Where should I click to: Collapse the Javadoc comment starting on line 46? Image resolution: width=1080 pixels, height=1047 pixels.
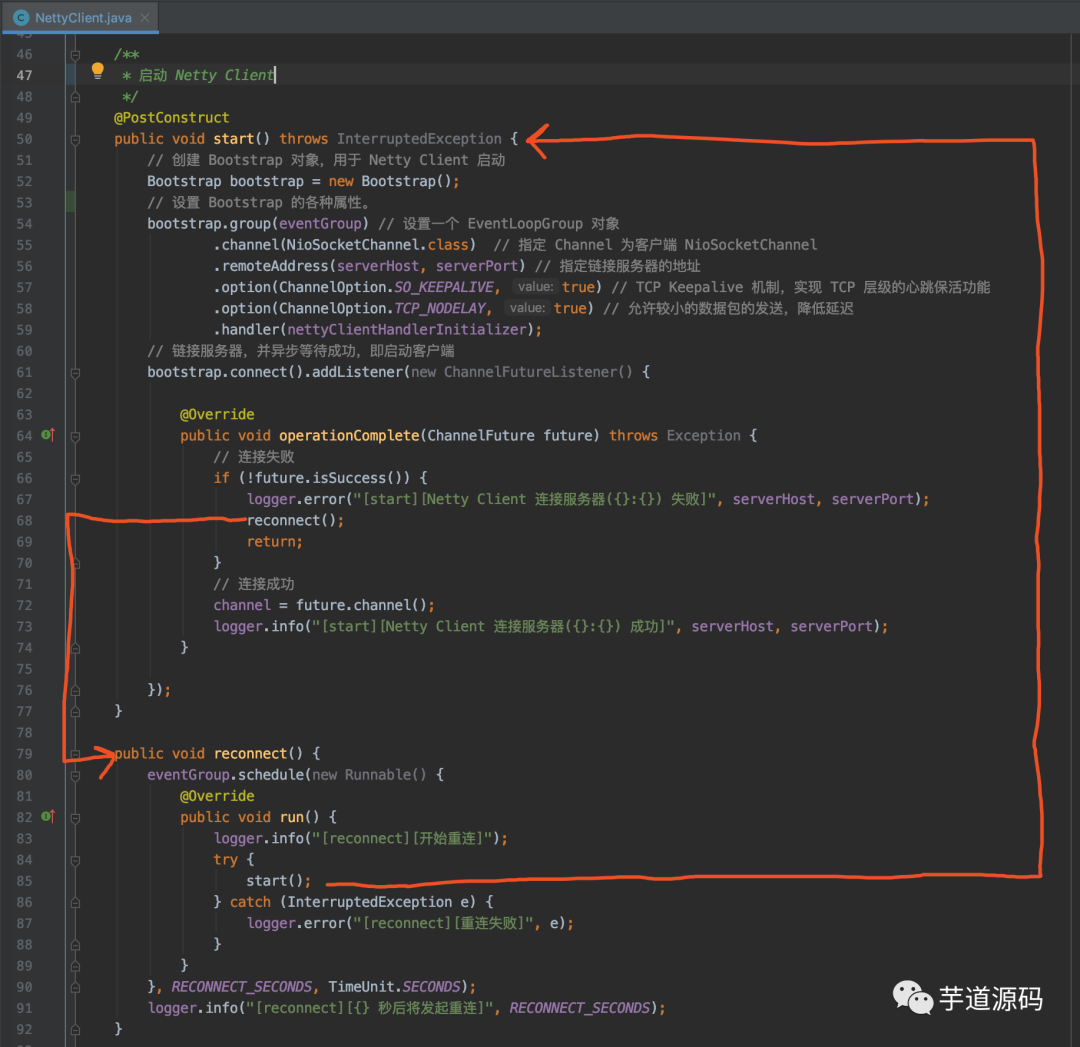(75, 54)
